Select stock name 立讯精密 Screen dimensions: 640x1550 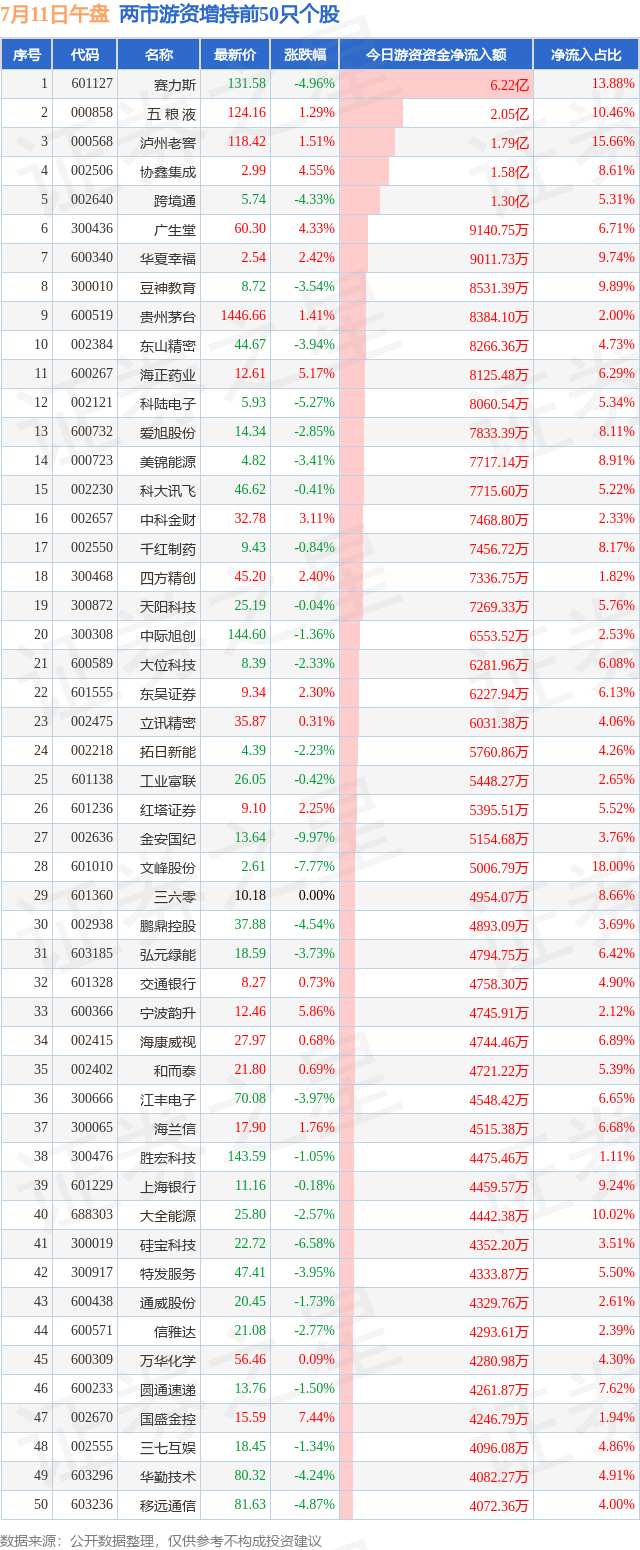click(168, 723)
